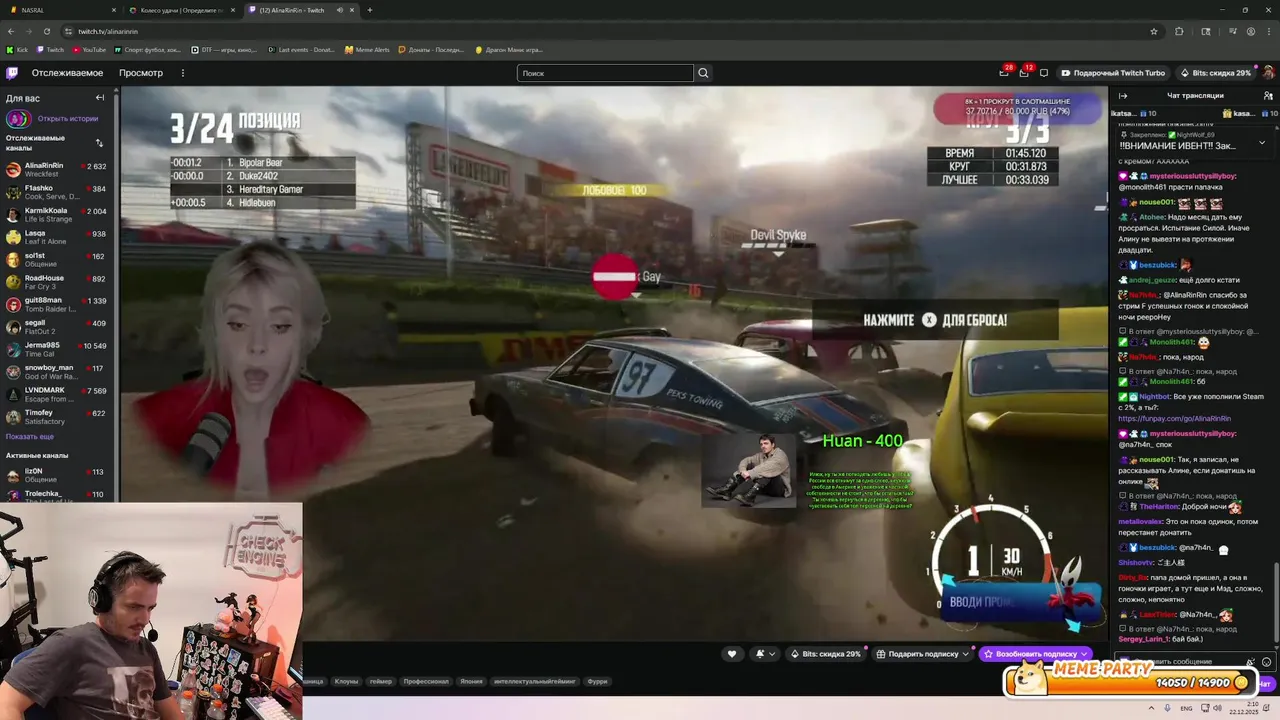Open the browser extensions puzzle icon
The width and height of the screenshot is (1280, 720).
(x=1179, y=31)
